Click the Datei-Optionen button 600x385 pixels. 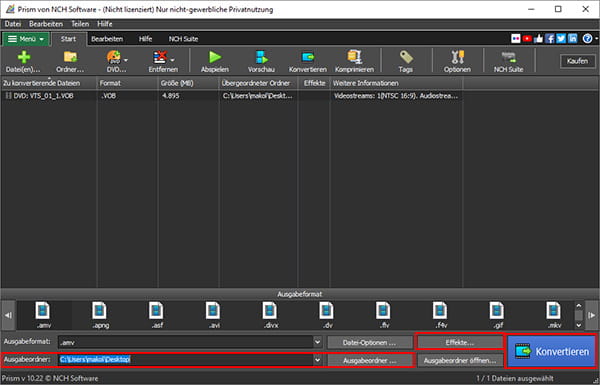369,343
